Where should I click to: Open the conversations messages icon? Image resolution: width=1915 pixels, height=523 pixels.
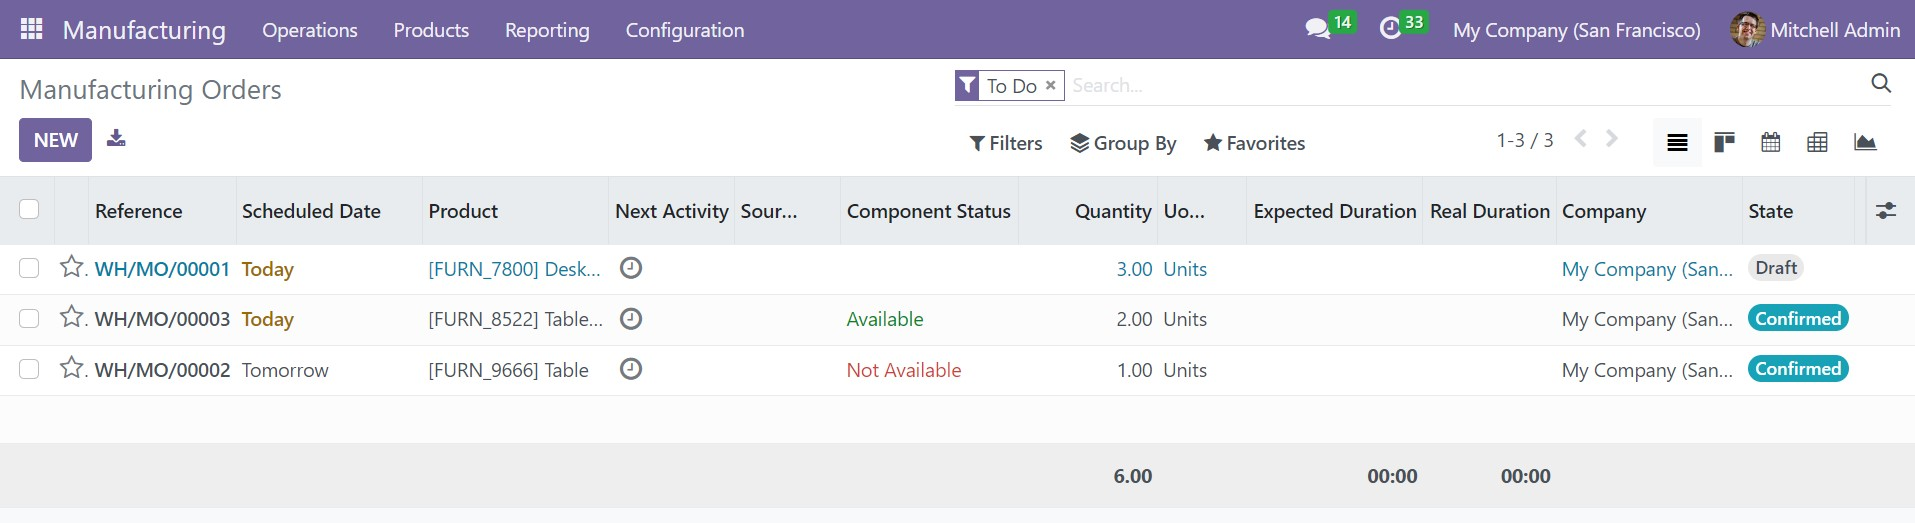pos(1317,29)
